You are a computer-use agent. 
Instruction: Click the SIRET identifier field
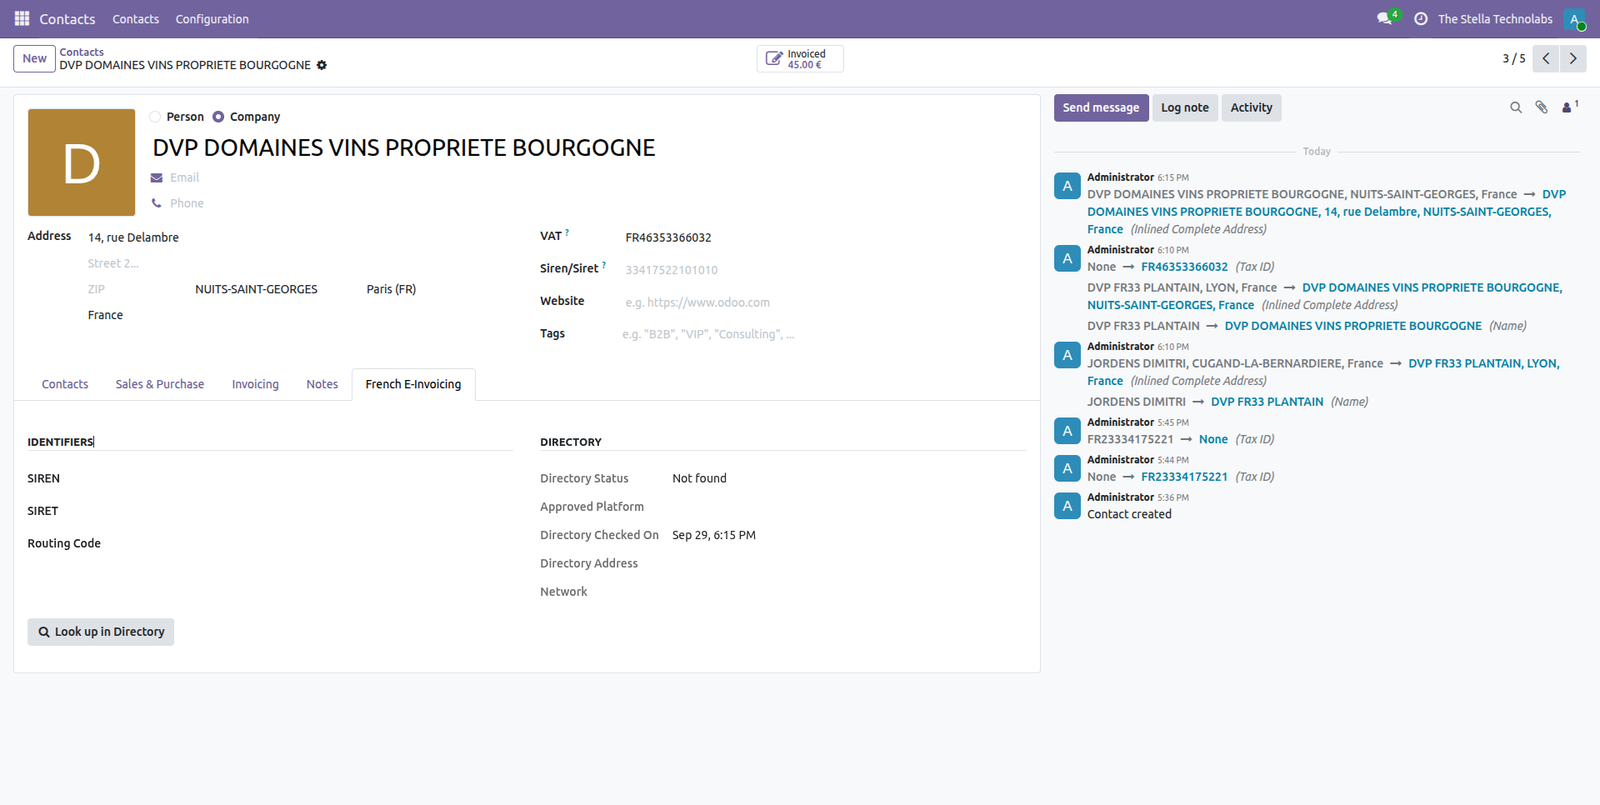[x=336, y=511]
